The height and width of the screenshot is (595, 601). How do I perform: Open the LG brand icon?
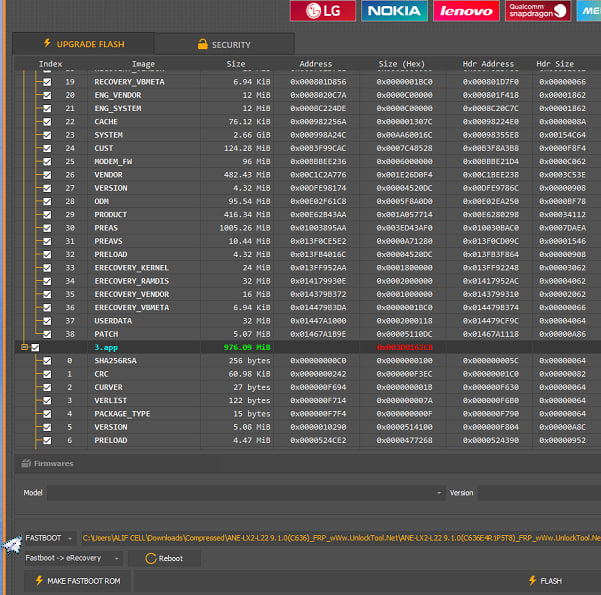tap(322, 11)
